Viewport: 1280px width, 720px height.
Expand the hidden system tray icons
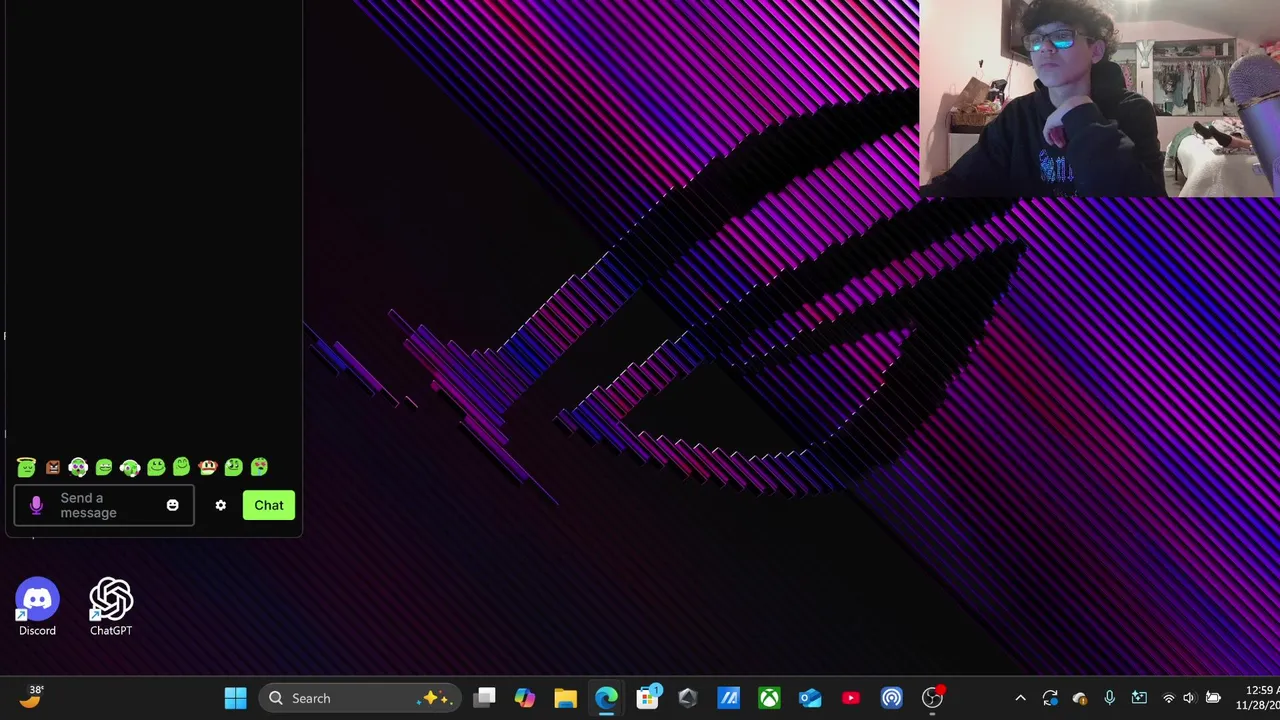pos(1020,698)
